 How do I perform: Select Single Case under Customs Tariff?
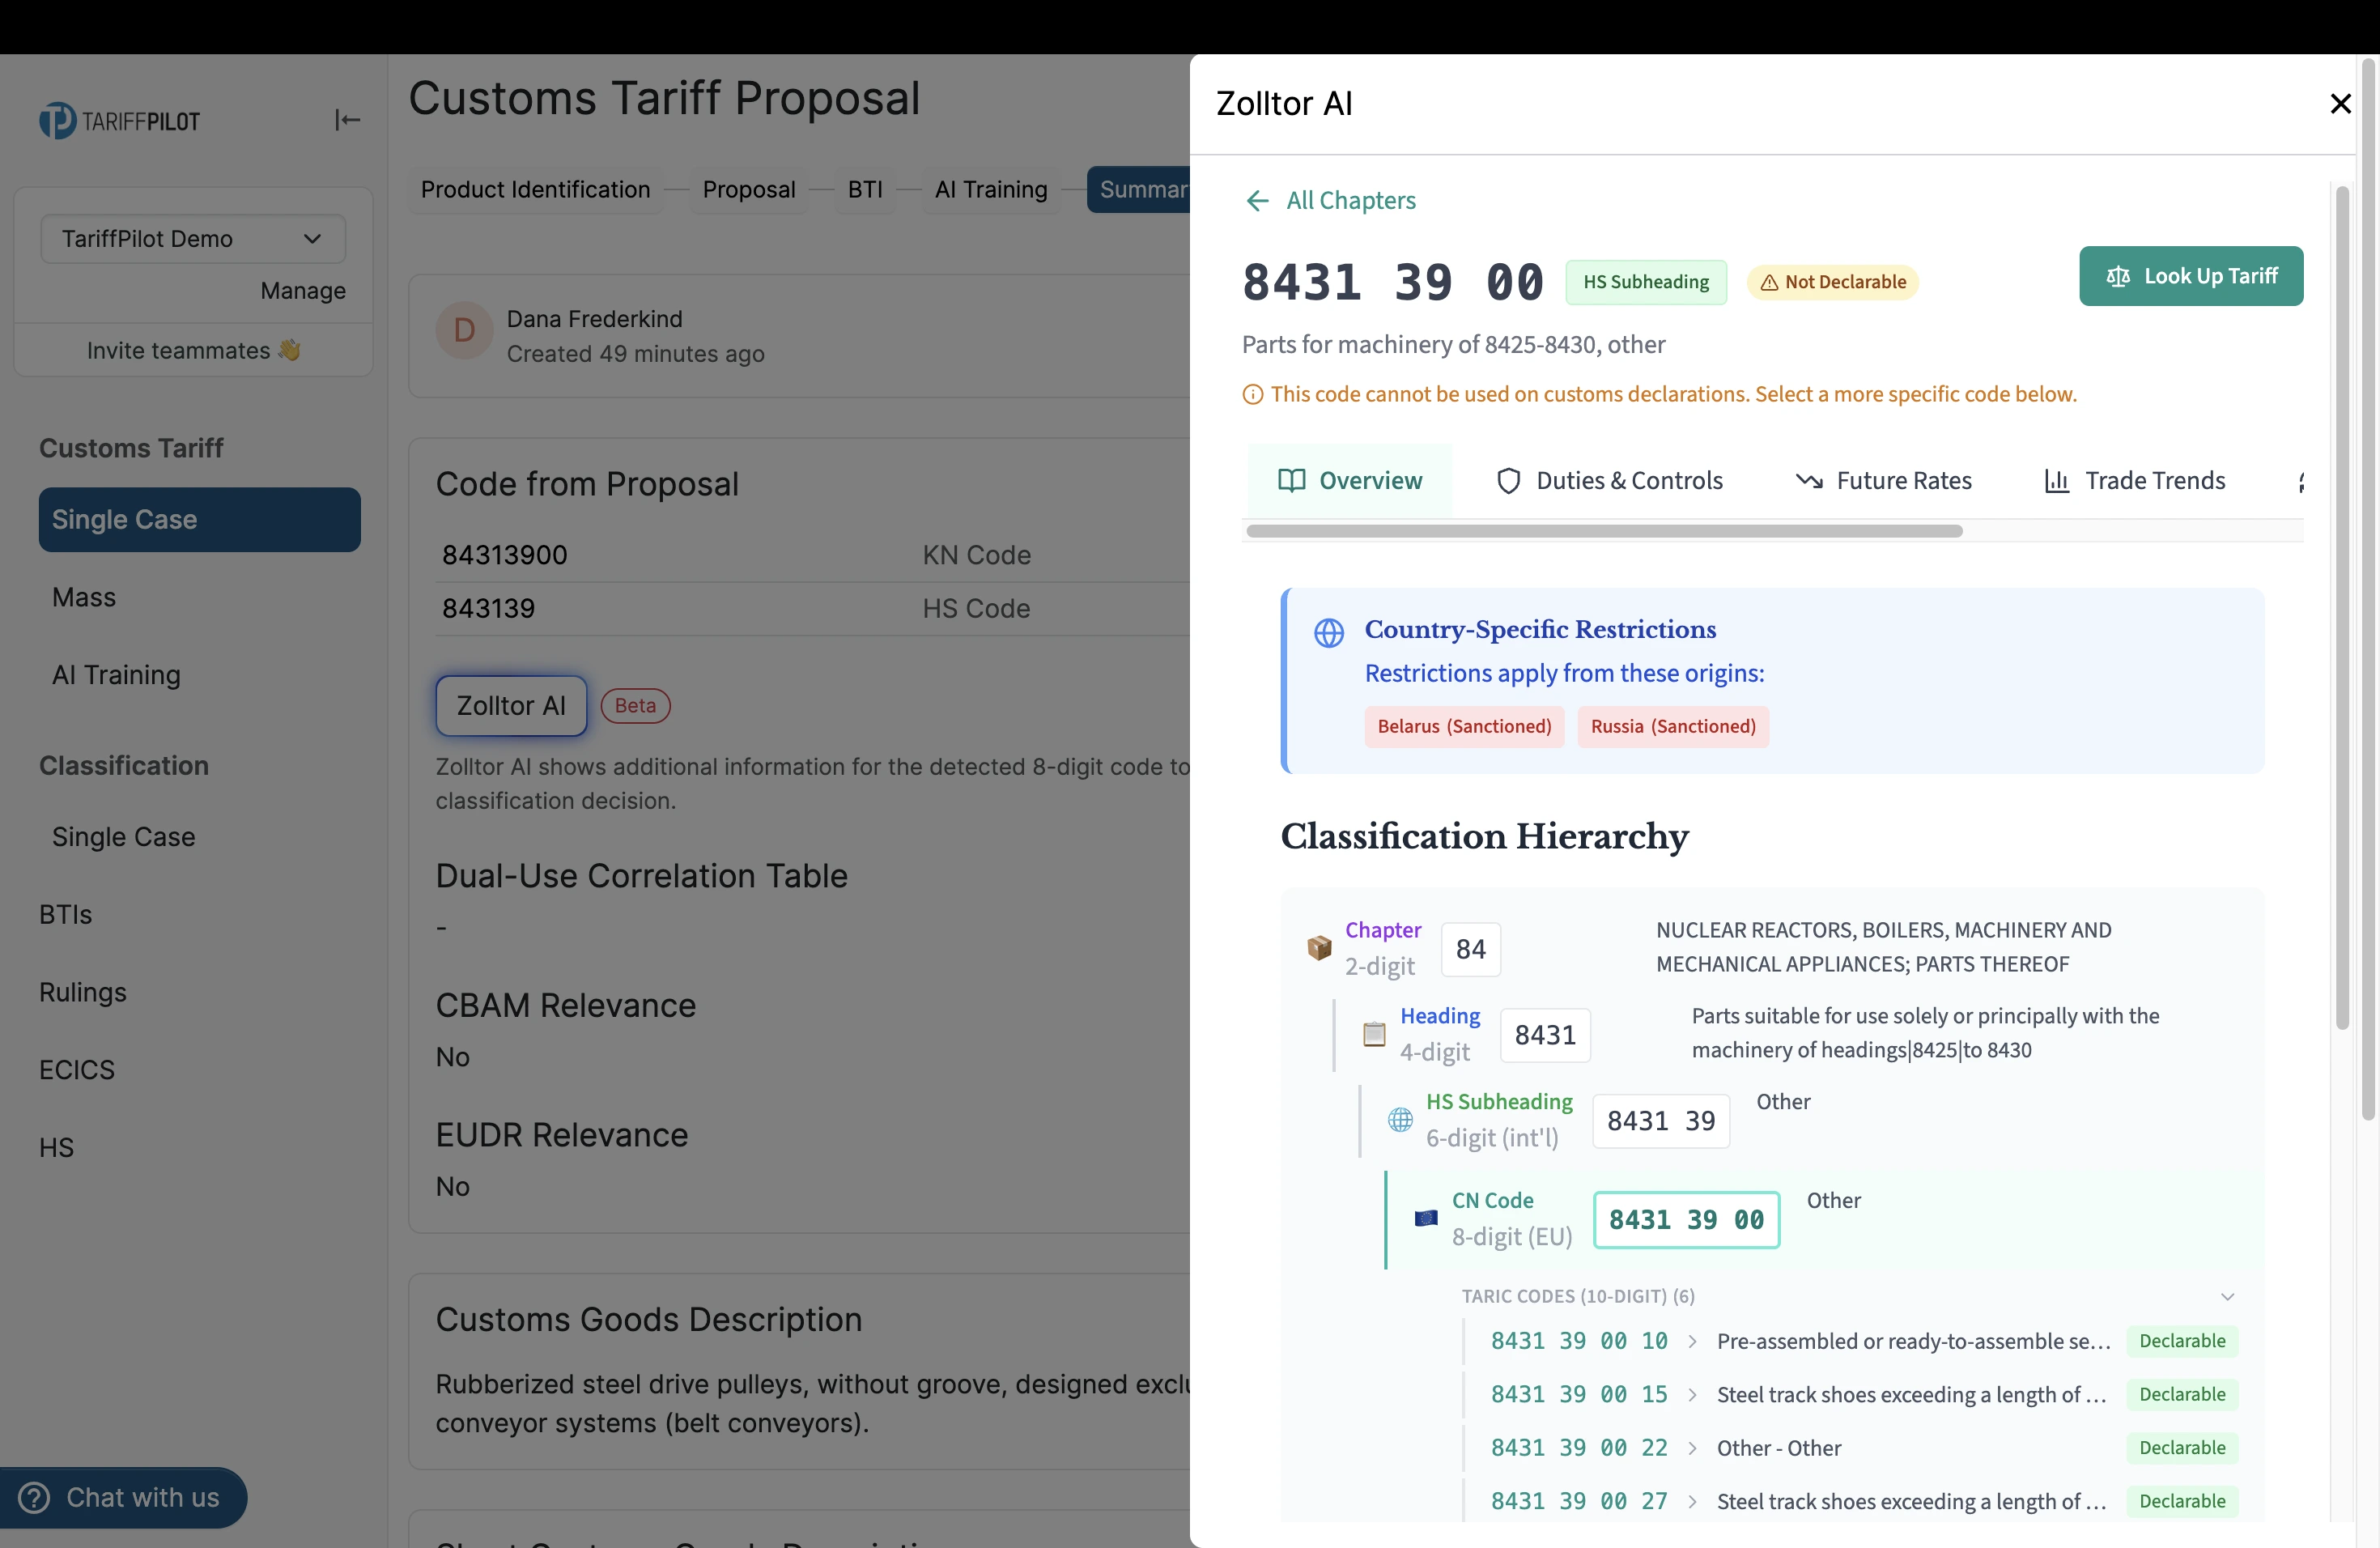tap(200, 520)
